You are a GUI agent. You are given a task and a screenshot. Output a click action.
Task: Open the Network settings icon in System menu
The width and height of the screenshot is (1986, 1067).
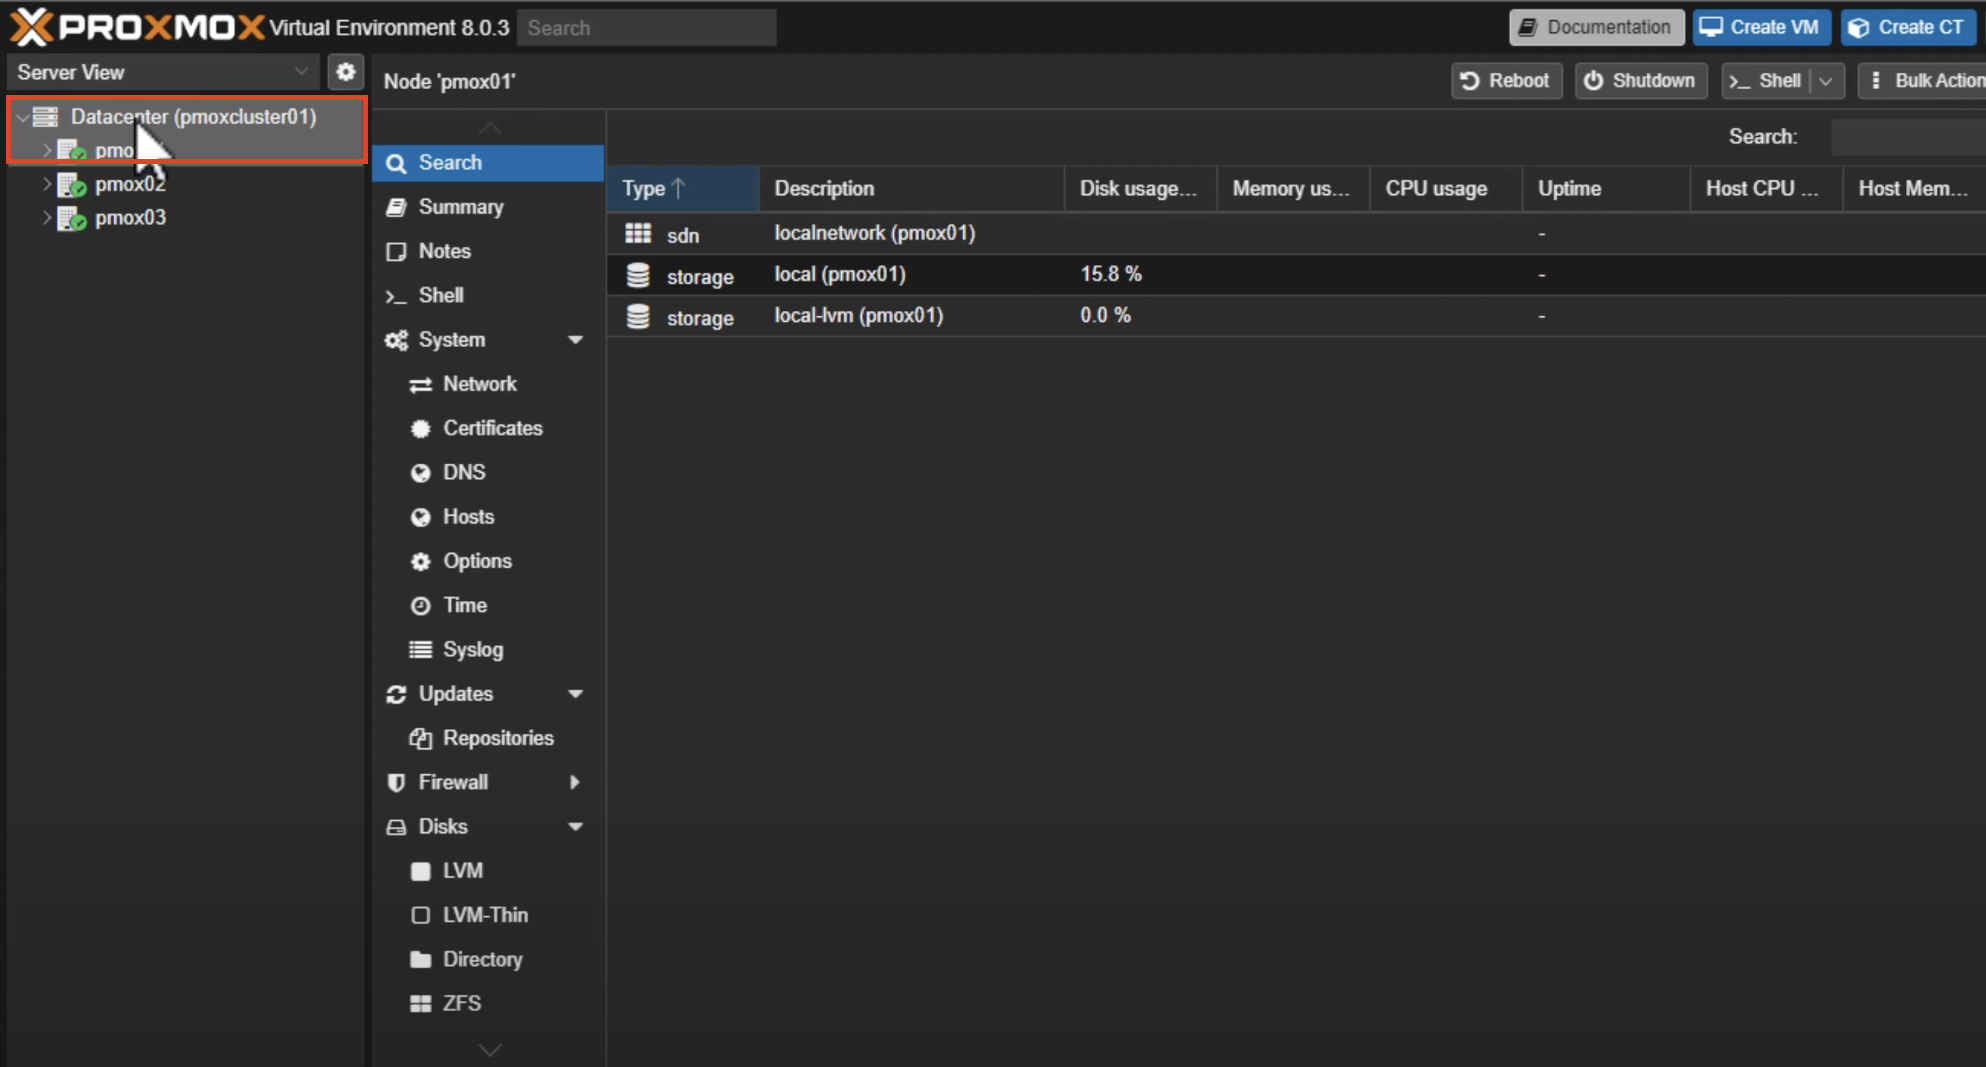[421, 383]
